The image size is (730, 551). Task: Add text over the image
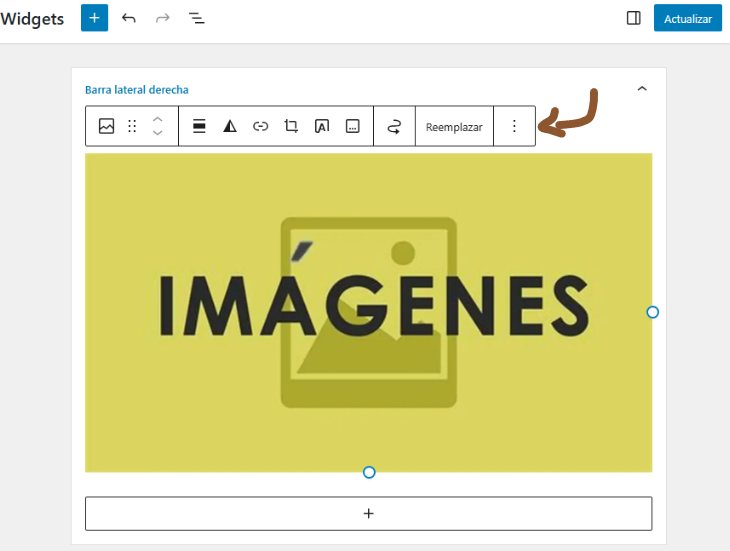point(322,126)
